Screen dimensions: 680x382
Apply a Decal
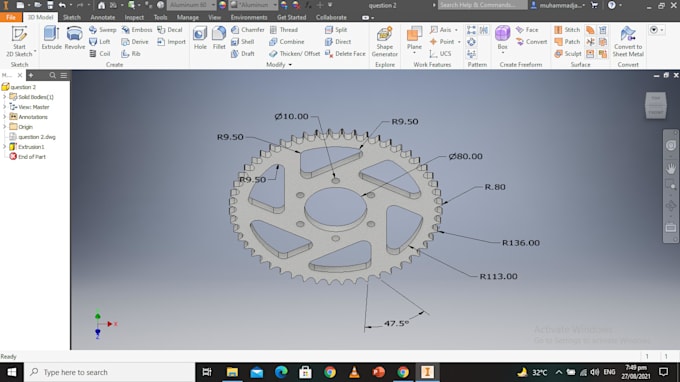(x=170, y=29)
